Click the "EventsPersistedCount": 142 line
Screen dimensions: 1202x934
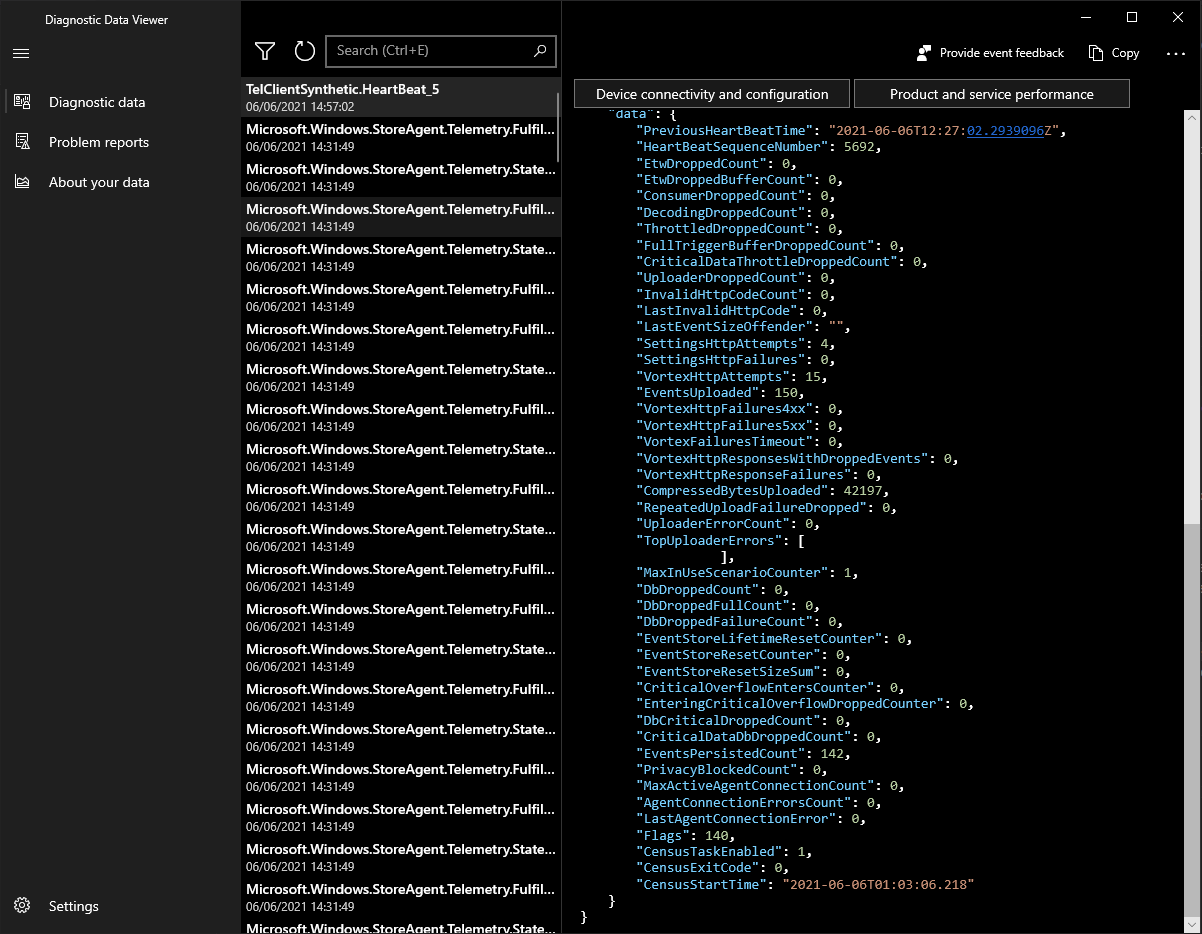[743, 753]
